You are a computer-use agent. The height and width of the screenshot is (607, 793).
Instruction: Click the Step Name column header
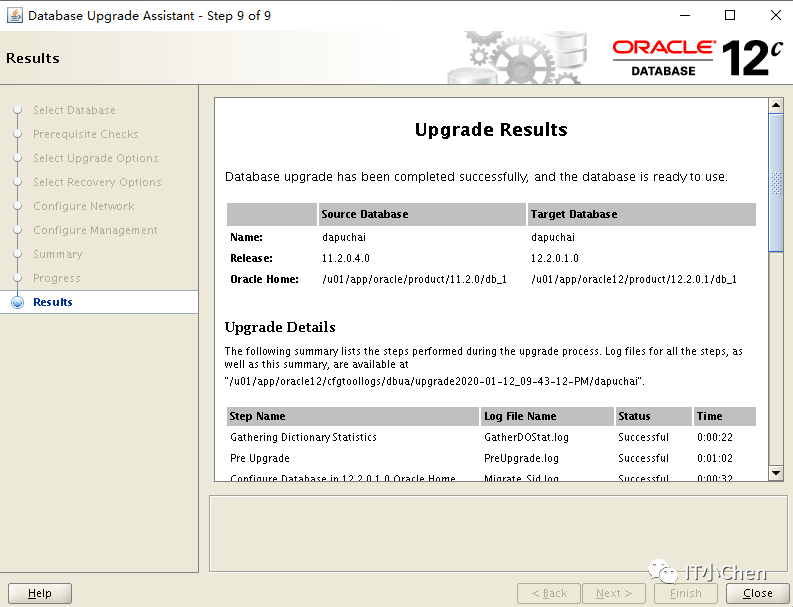[353, 416]
